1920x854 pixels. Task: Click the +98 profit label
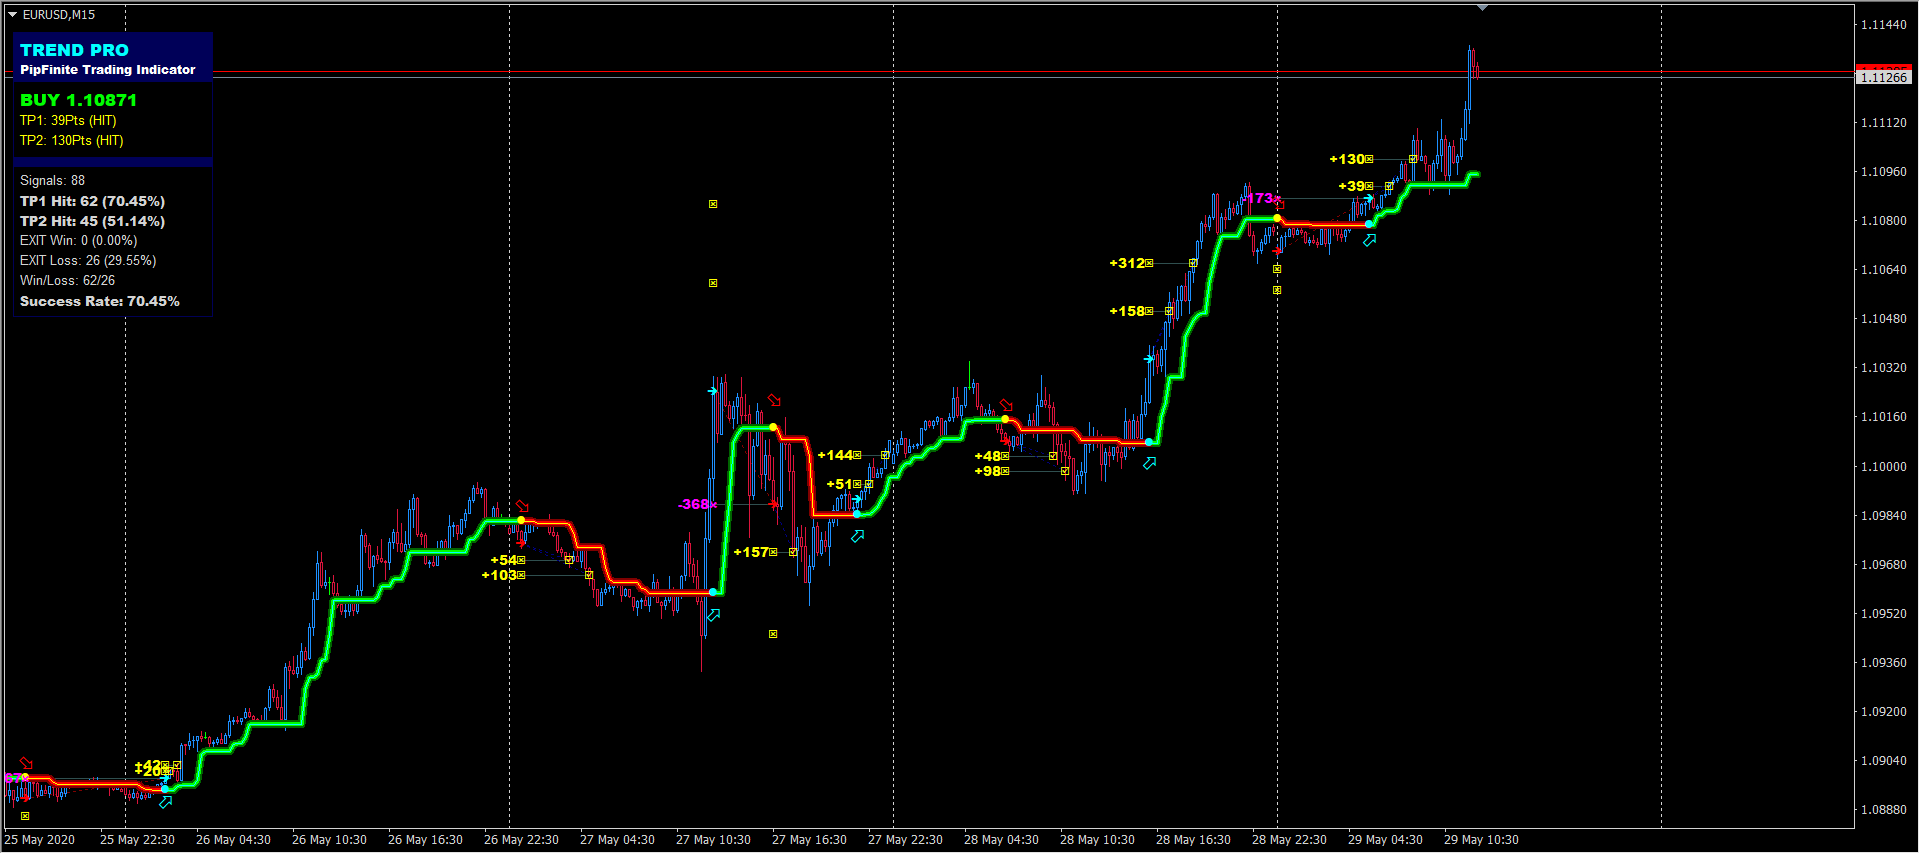click(987, 471)
